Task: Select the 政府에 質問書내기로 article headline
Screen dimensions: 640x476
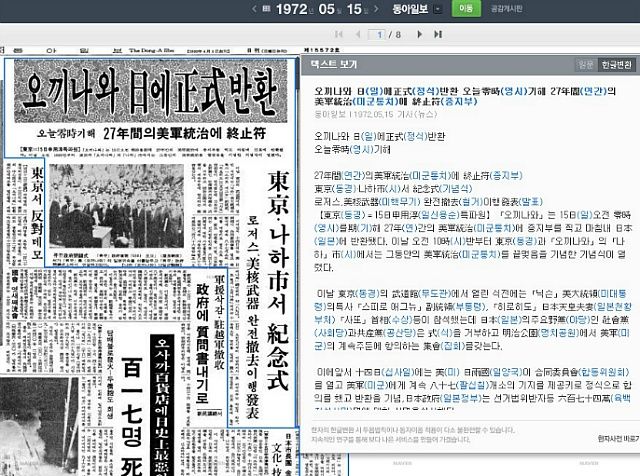Action: pos(203,343)
